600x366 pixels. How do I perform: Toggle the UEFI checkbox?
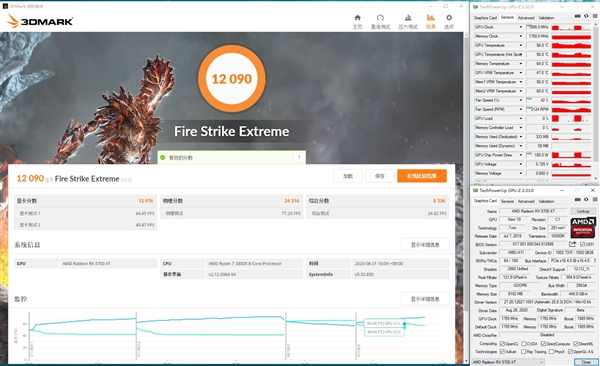click(582, 244)
